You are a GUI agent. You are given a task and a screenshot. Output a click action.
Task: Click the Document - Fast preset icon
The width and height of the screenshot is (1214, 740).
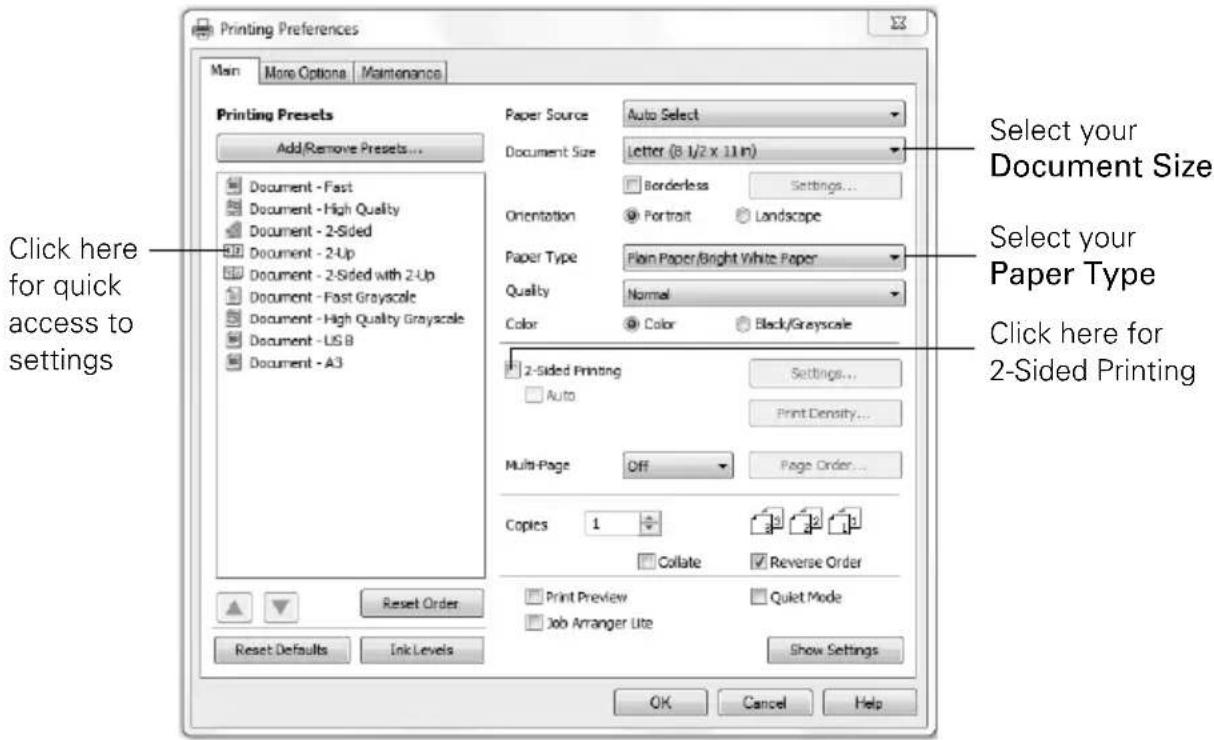pyautogui.click(x=236, y=186)
